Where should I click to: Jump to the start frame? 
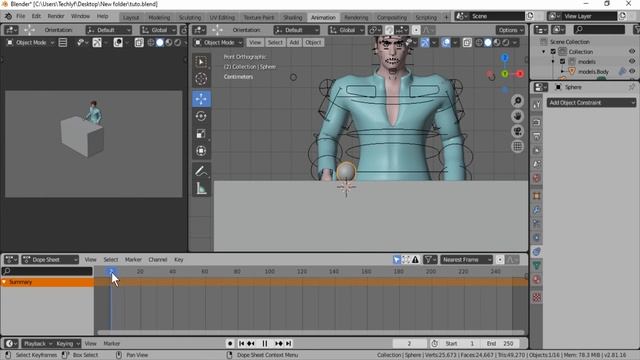point(241,344)
